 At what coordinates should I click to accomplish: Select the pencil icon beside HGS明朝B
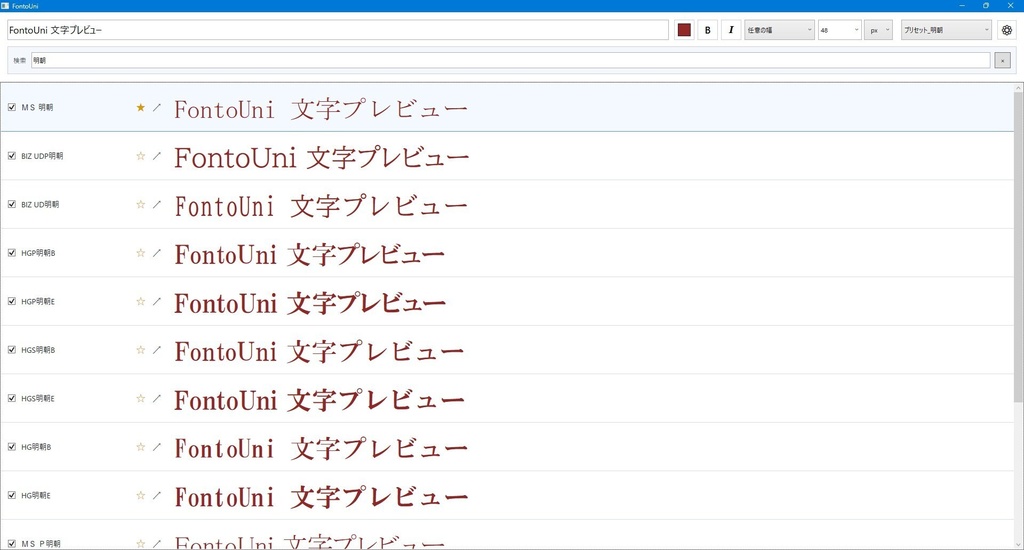click(x=157, y=349)
